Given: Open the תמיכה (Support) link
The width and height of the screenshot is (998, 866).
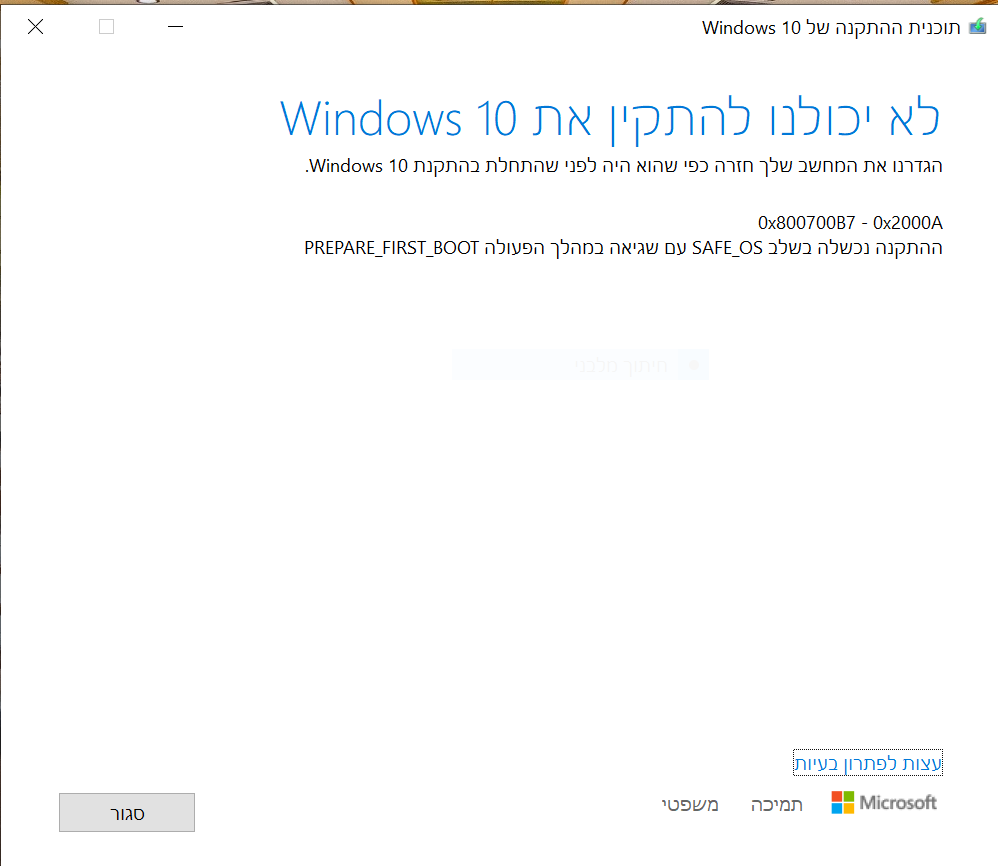Looking at the screenshot, I should (777, 804).
